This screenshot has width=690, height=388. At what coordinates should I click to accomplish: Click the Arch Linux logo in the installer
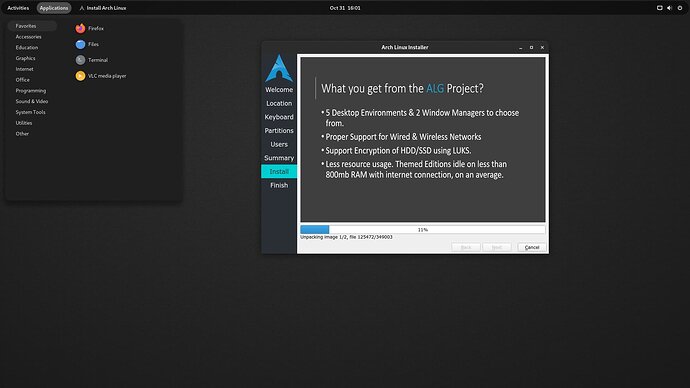tap(279, 68)
